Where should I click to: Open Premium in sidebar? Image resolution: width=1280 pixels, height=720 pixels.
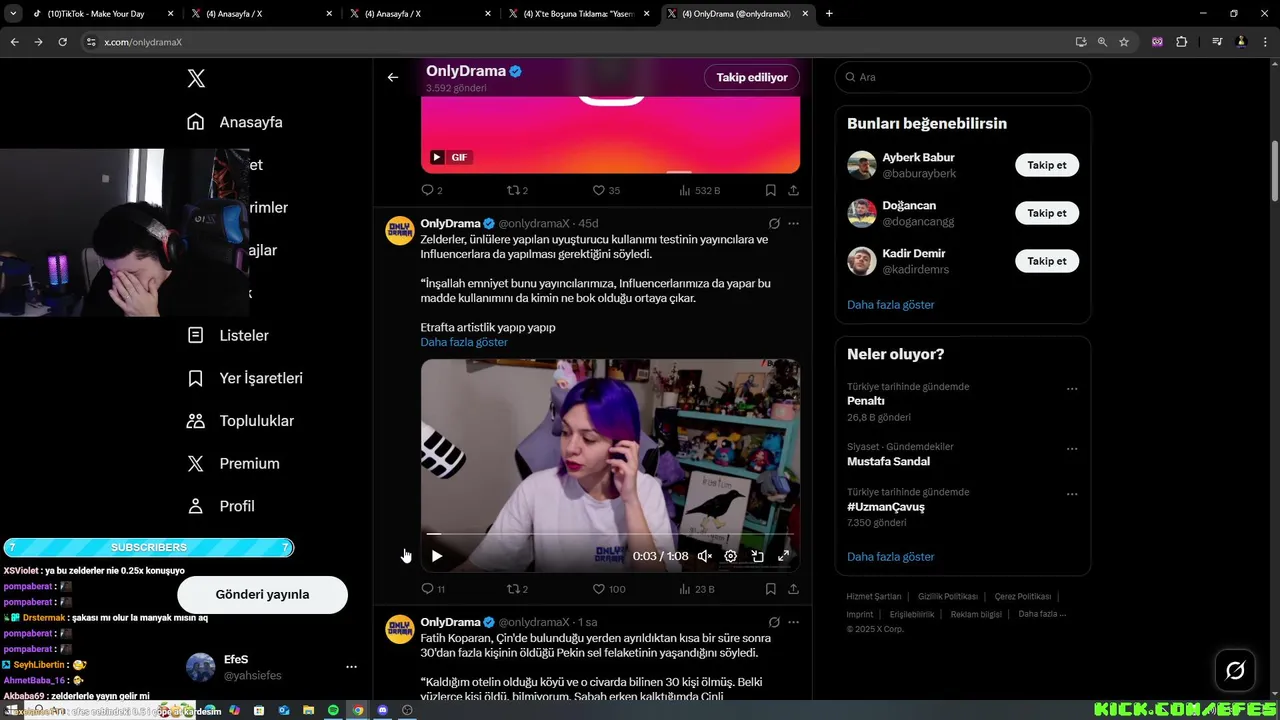233,464
